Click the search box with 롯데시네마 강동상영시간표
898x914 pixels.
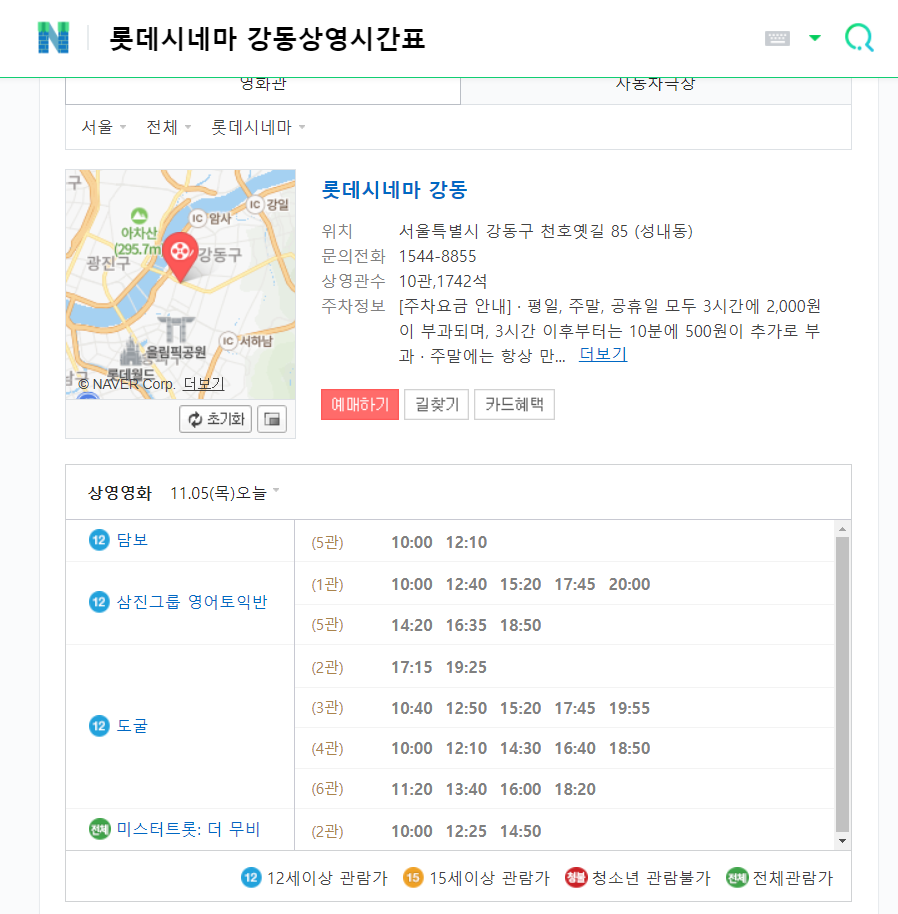(267, 38)
